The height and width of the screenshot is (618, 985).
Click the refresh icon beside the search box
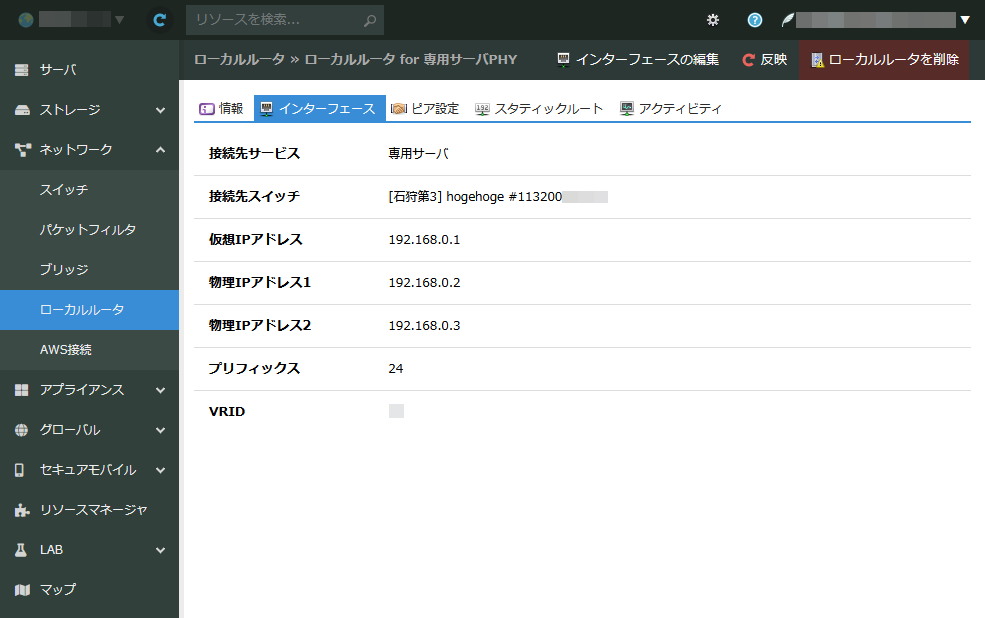(160, 20)
